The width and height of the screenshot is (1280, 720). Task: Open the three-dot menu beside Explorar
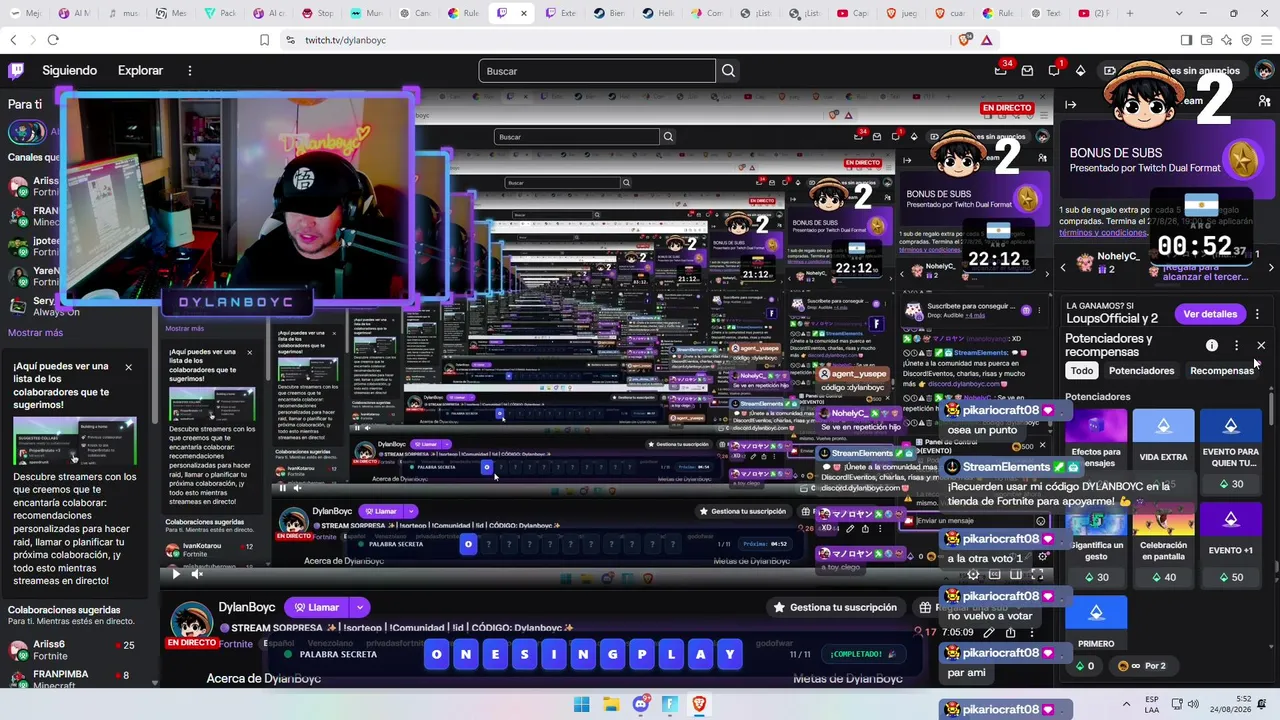point(189,71)
